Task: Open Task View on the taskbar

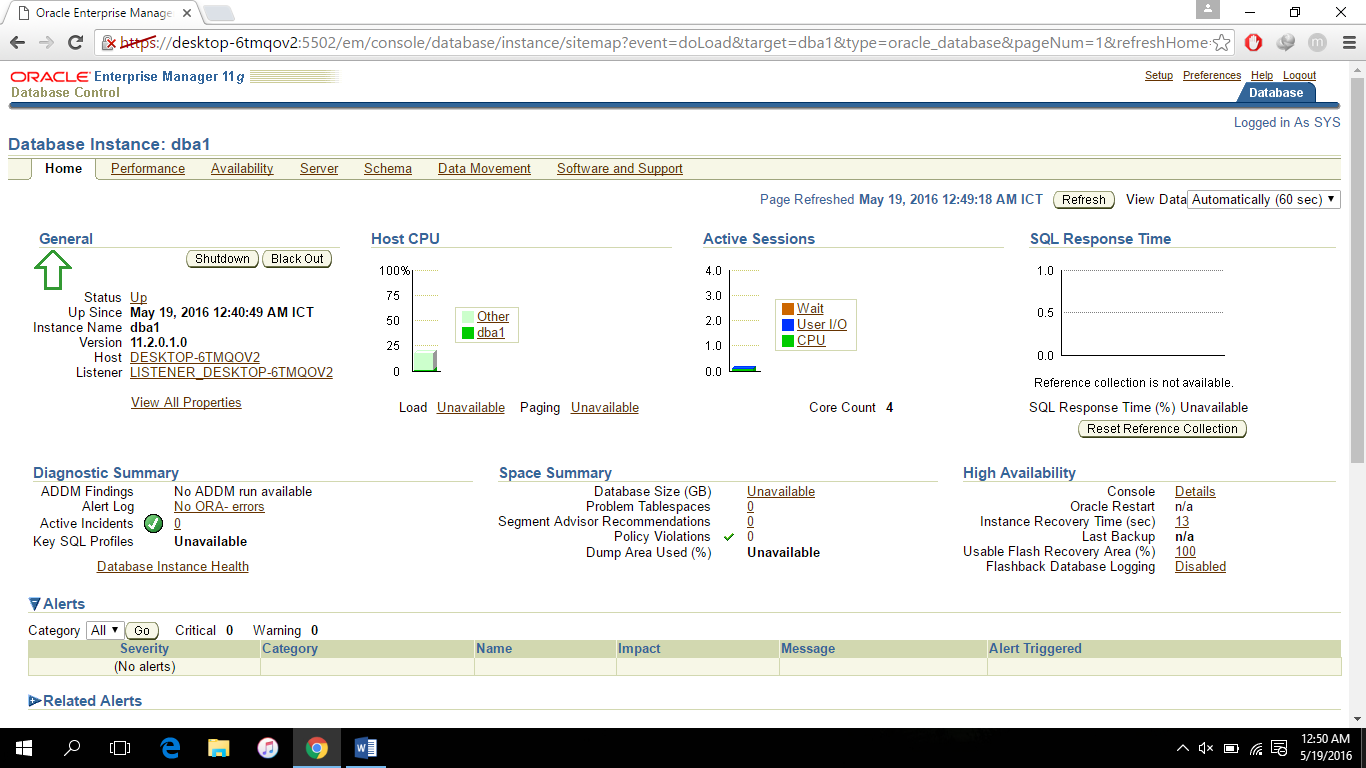Action: (120, 748)
